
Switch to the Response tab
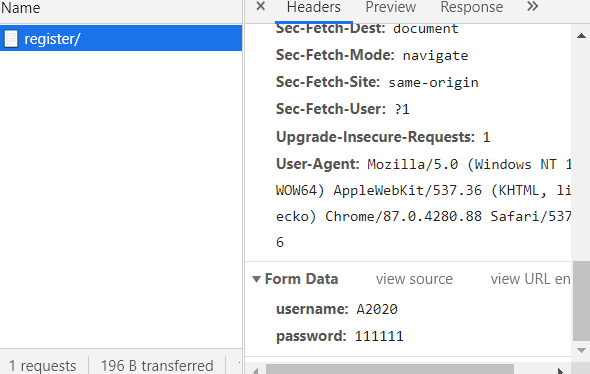coord(471,7)
